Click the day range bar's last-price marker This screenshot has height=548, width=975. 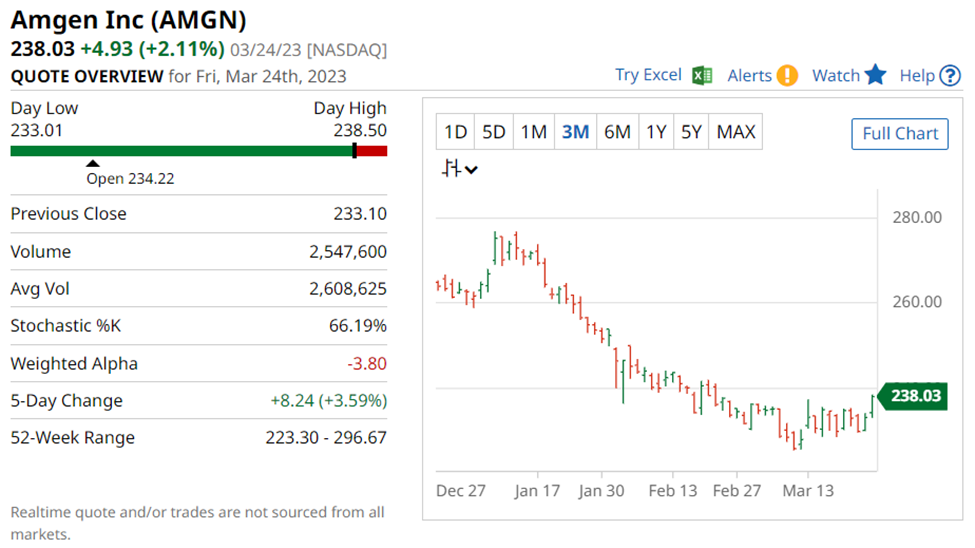pos(354,151)
